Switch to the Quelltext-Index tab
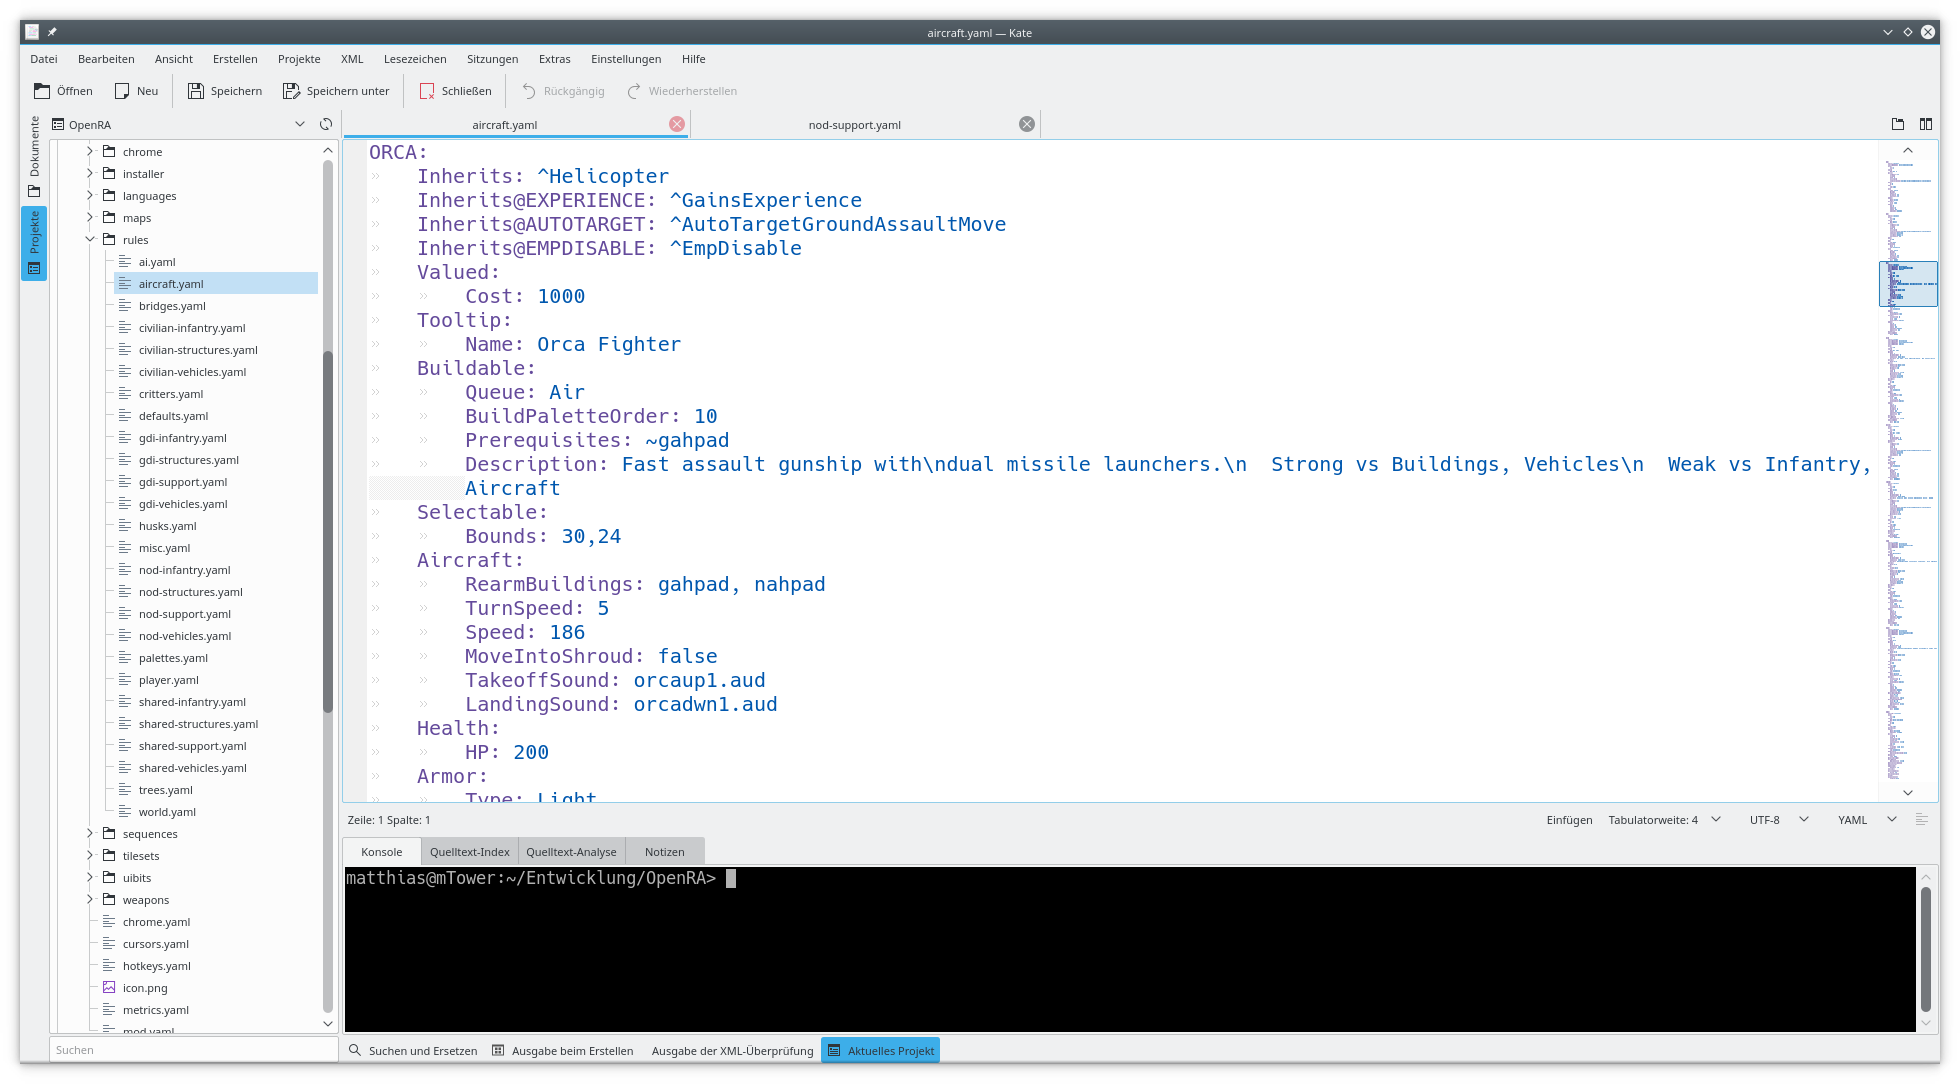 click(469, 852)
